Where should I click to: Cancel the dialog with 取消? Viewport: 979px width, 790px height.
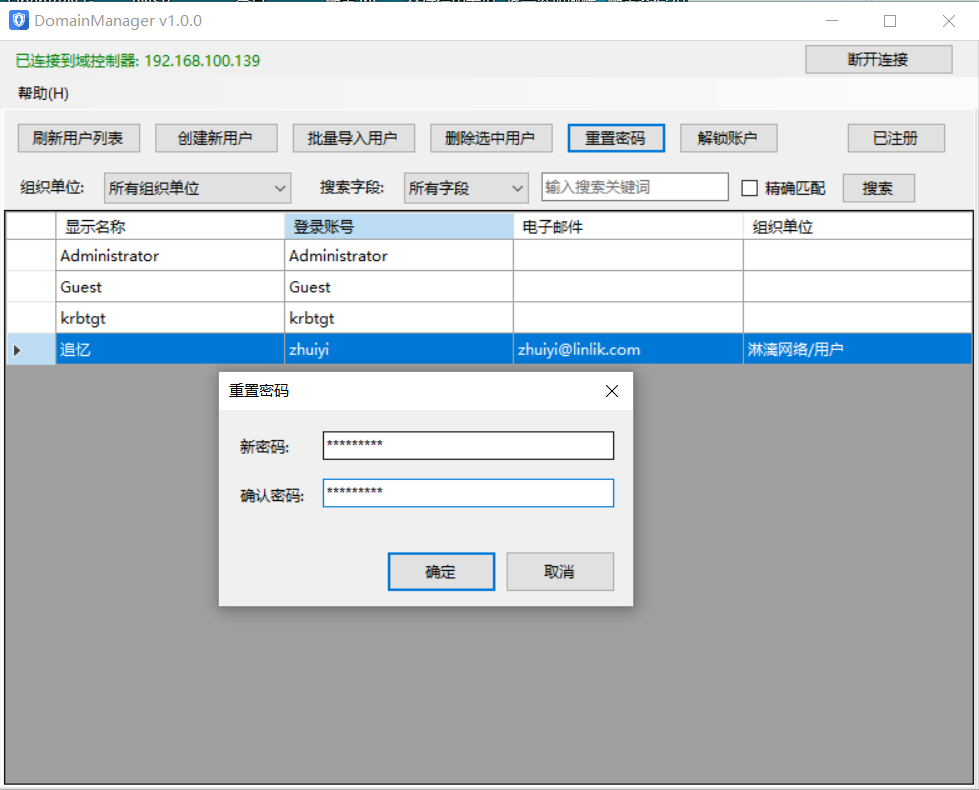(560, 571)
